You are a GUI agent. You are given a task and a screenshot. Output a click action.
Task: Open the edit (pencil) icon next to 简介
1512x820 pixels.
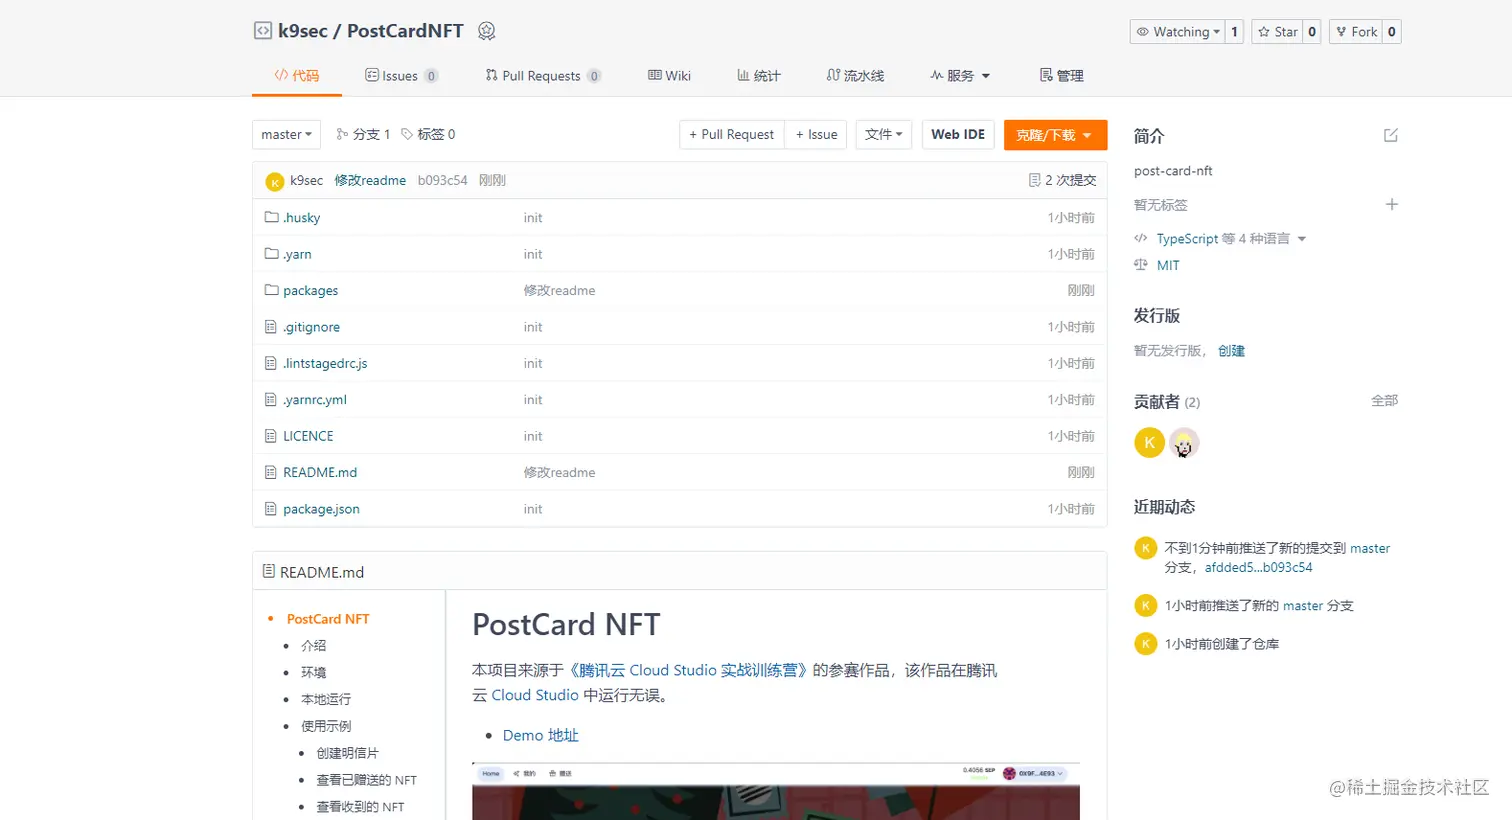pyautogui.click(x=1391, y=135)
